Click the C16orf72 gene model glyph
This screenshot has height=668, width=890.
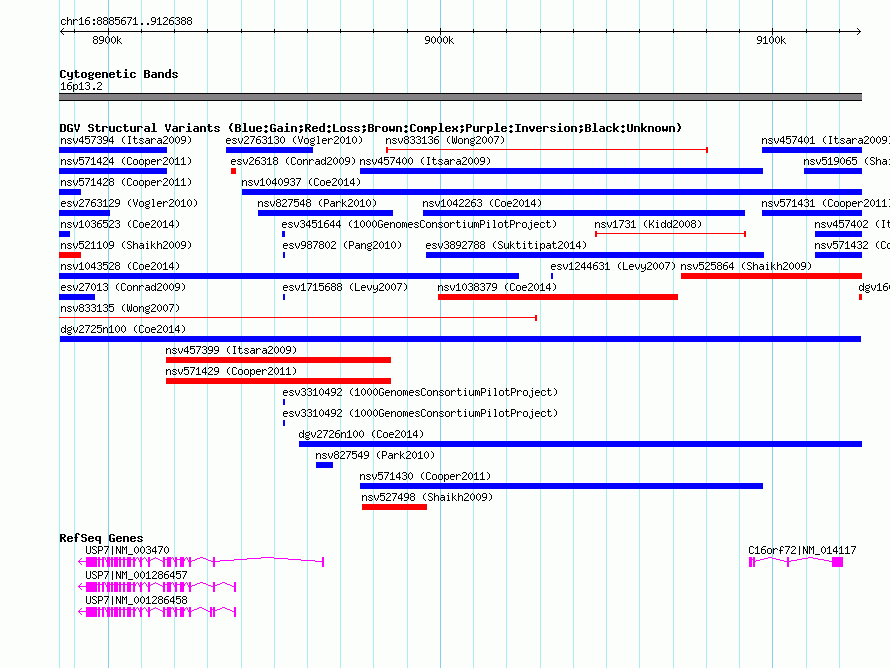[796, 562]
